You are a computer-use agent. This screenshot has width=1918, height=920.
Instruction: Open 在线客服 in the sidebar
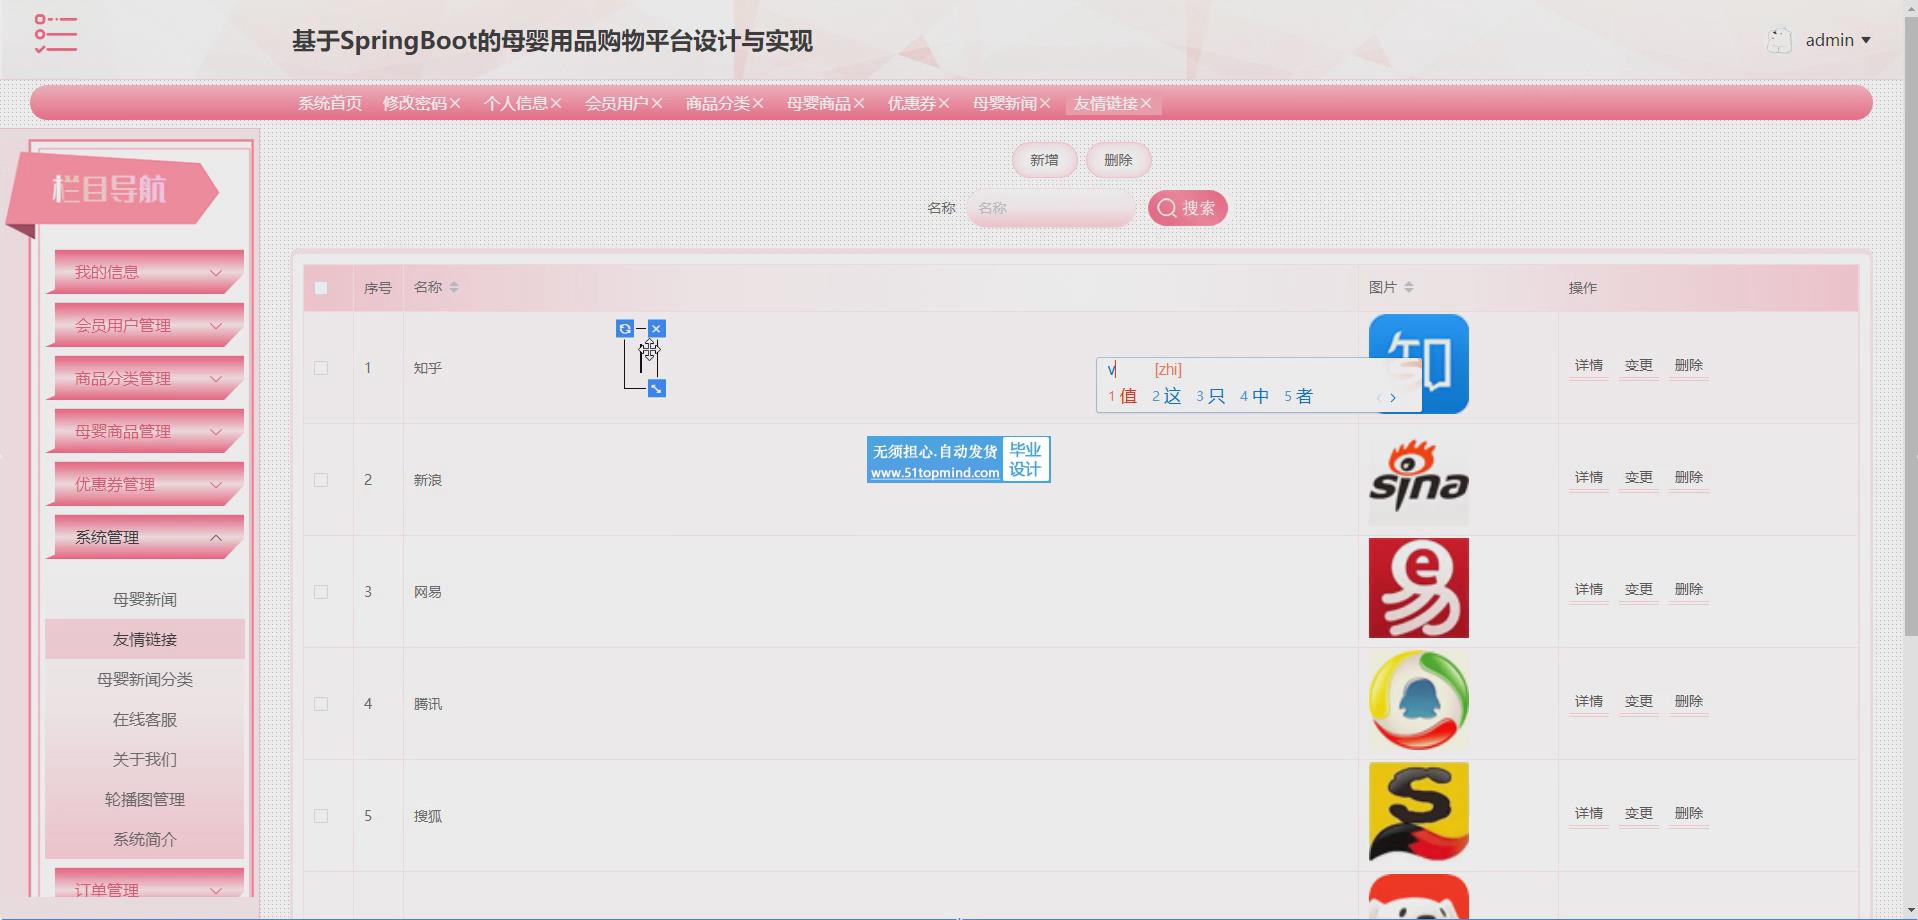[145, 719]
